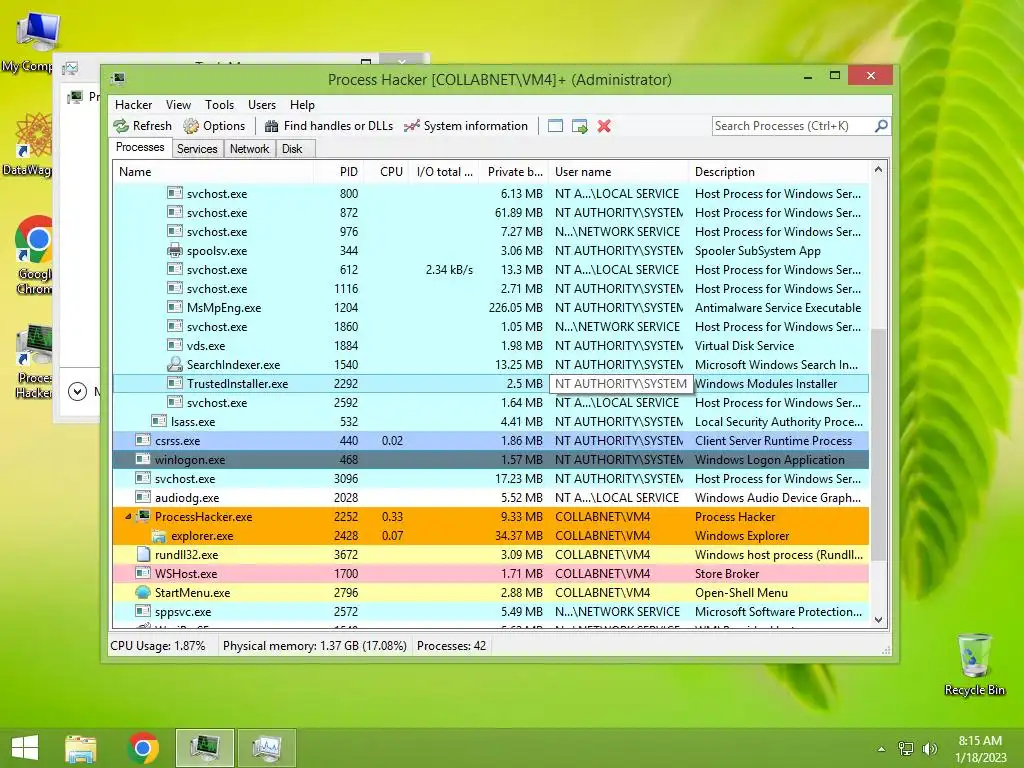Show hidden tray icons arrow
Viewport: 1024px width, 768px height.
[882, 749]
